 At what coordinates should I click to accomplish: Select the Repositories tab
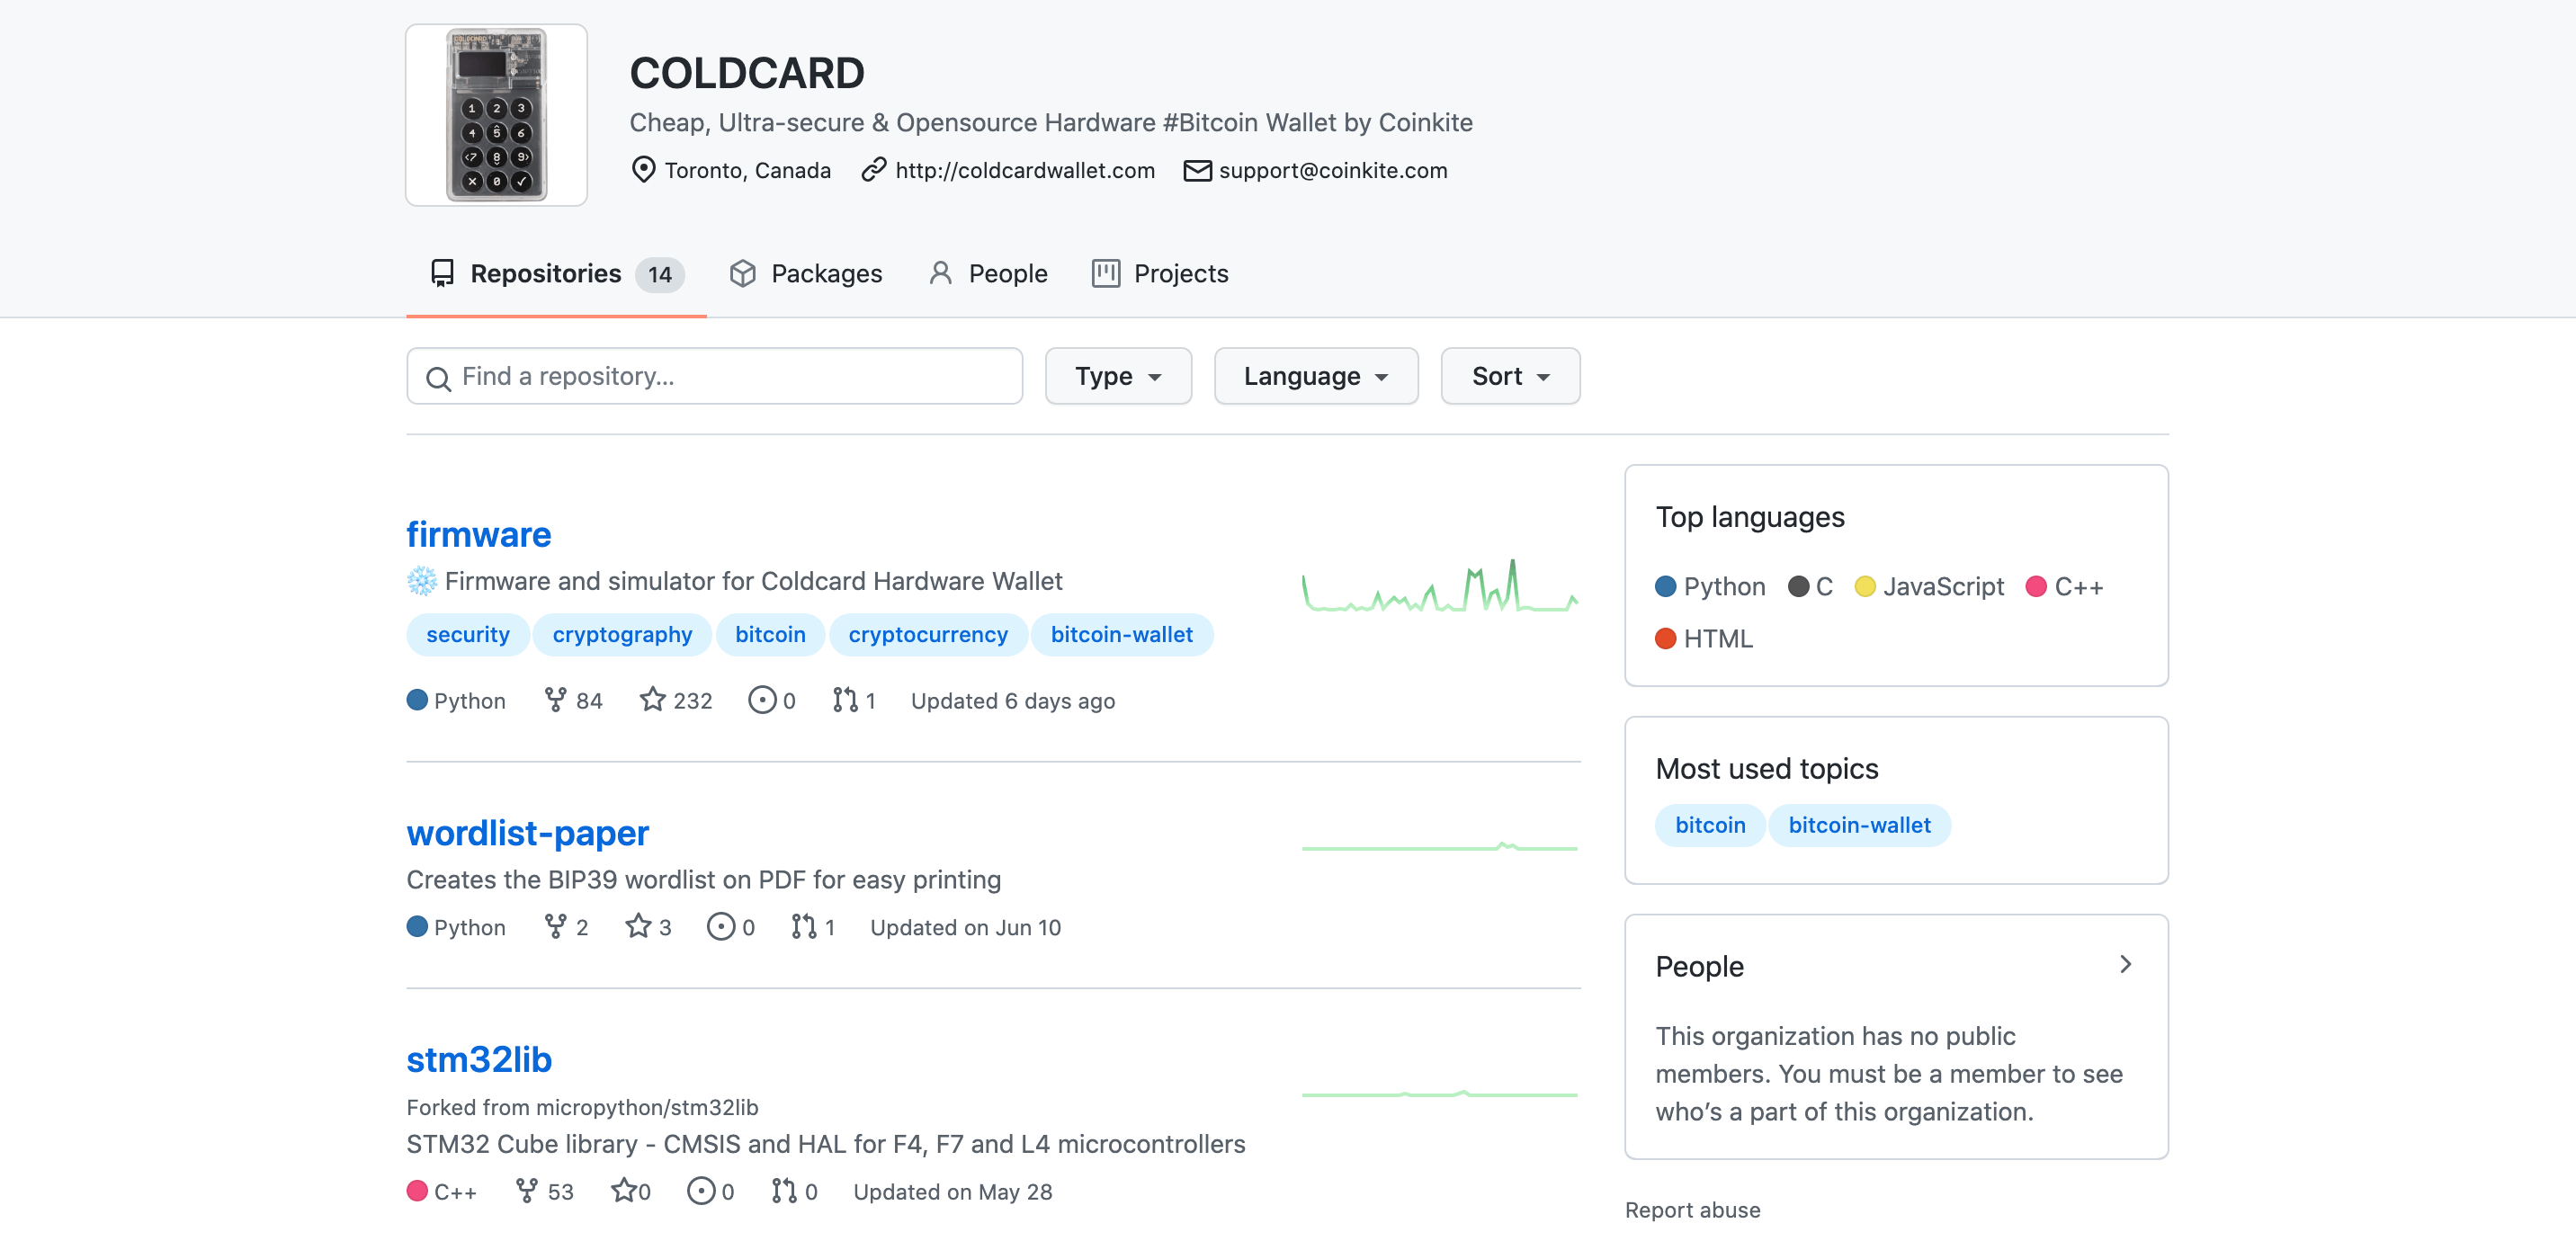[556, 274]
